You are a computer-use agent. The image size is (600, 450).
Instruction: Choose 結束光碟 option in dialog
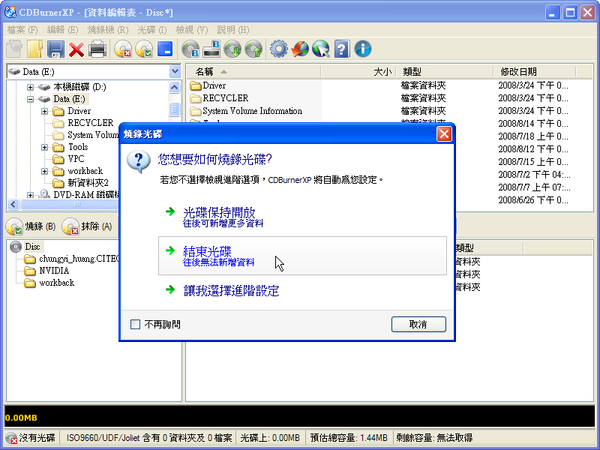point(302,256)
